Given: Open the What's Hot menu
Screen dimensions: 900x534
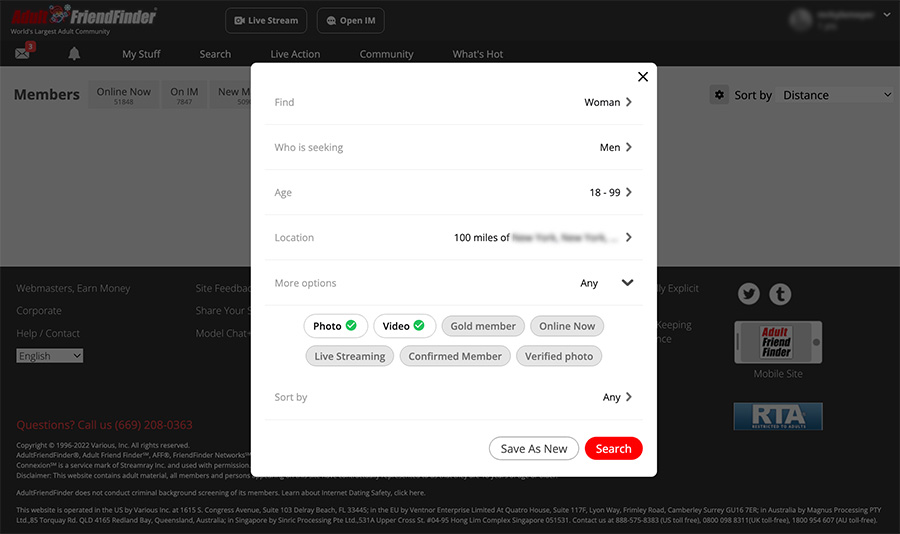Looking at the screenshot, I should coord(478,54).
